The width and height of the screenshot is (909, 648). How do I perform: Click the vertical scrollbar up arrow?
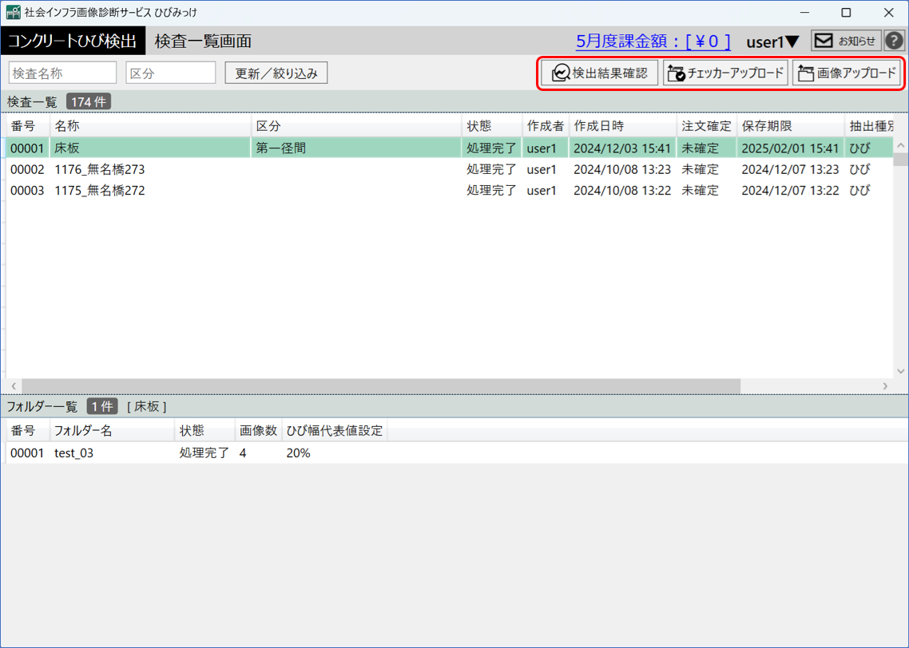[x=900, y=145]
